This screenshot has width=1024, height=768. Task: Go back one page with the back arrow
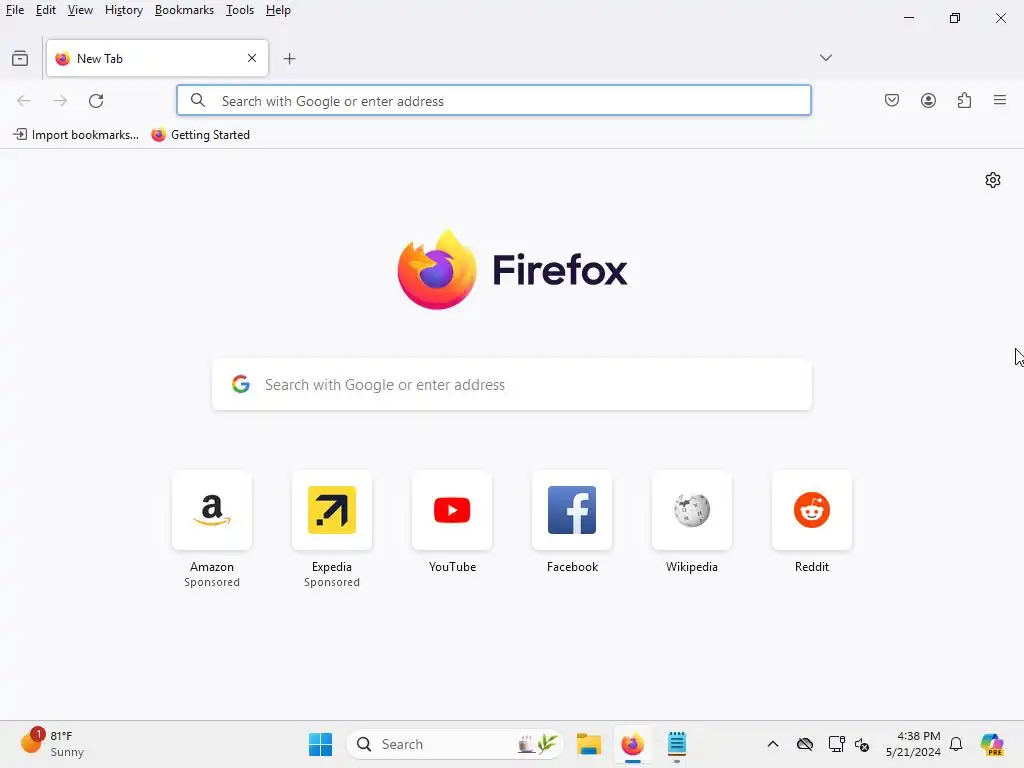[x=24, y=101]
